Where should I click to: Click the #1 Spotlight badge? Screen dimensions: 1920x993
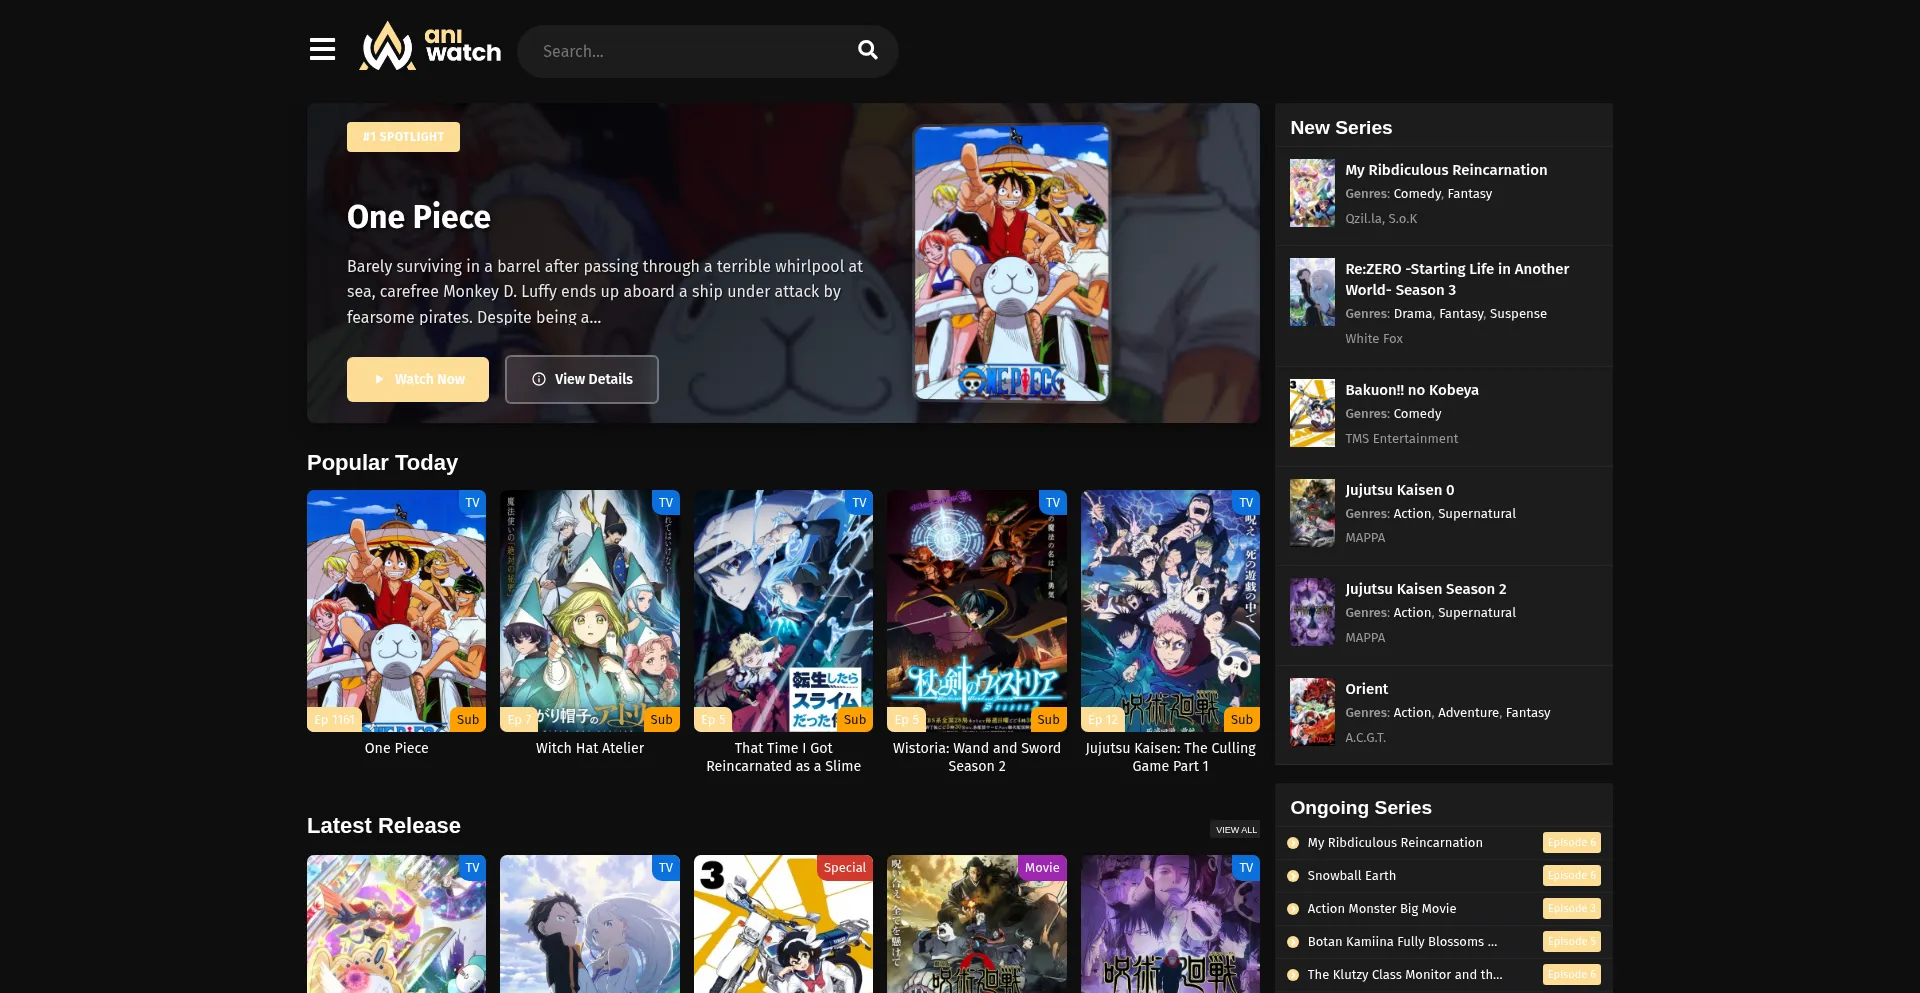[403, 137]
